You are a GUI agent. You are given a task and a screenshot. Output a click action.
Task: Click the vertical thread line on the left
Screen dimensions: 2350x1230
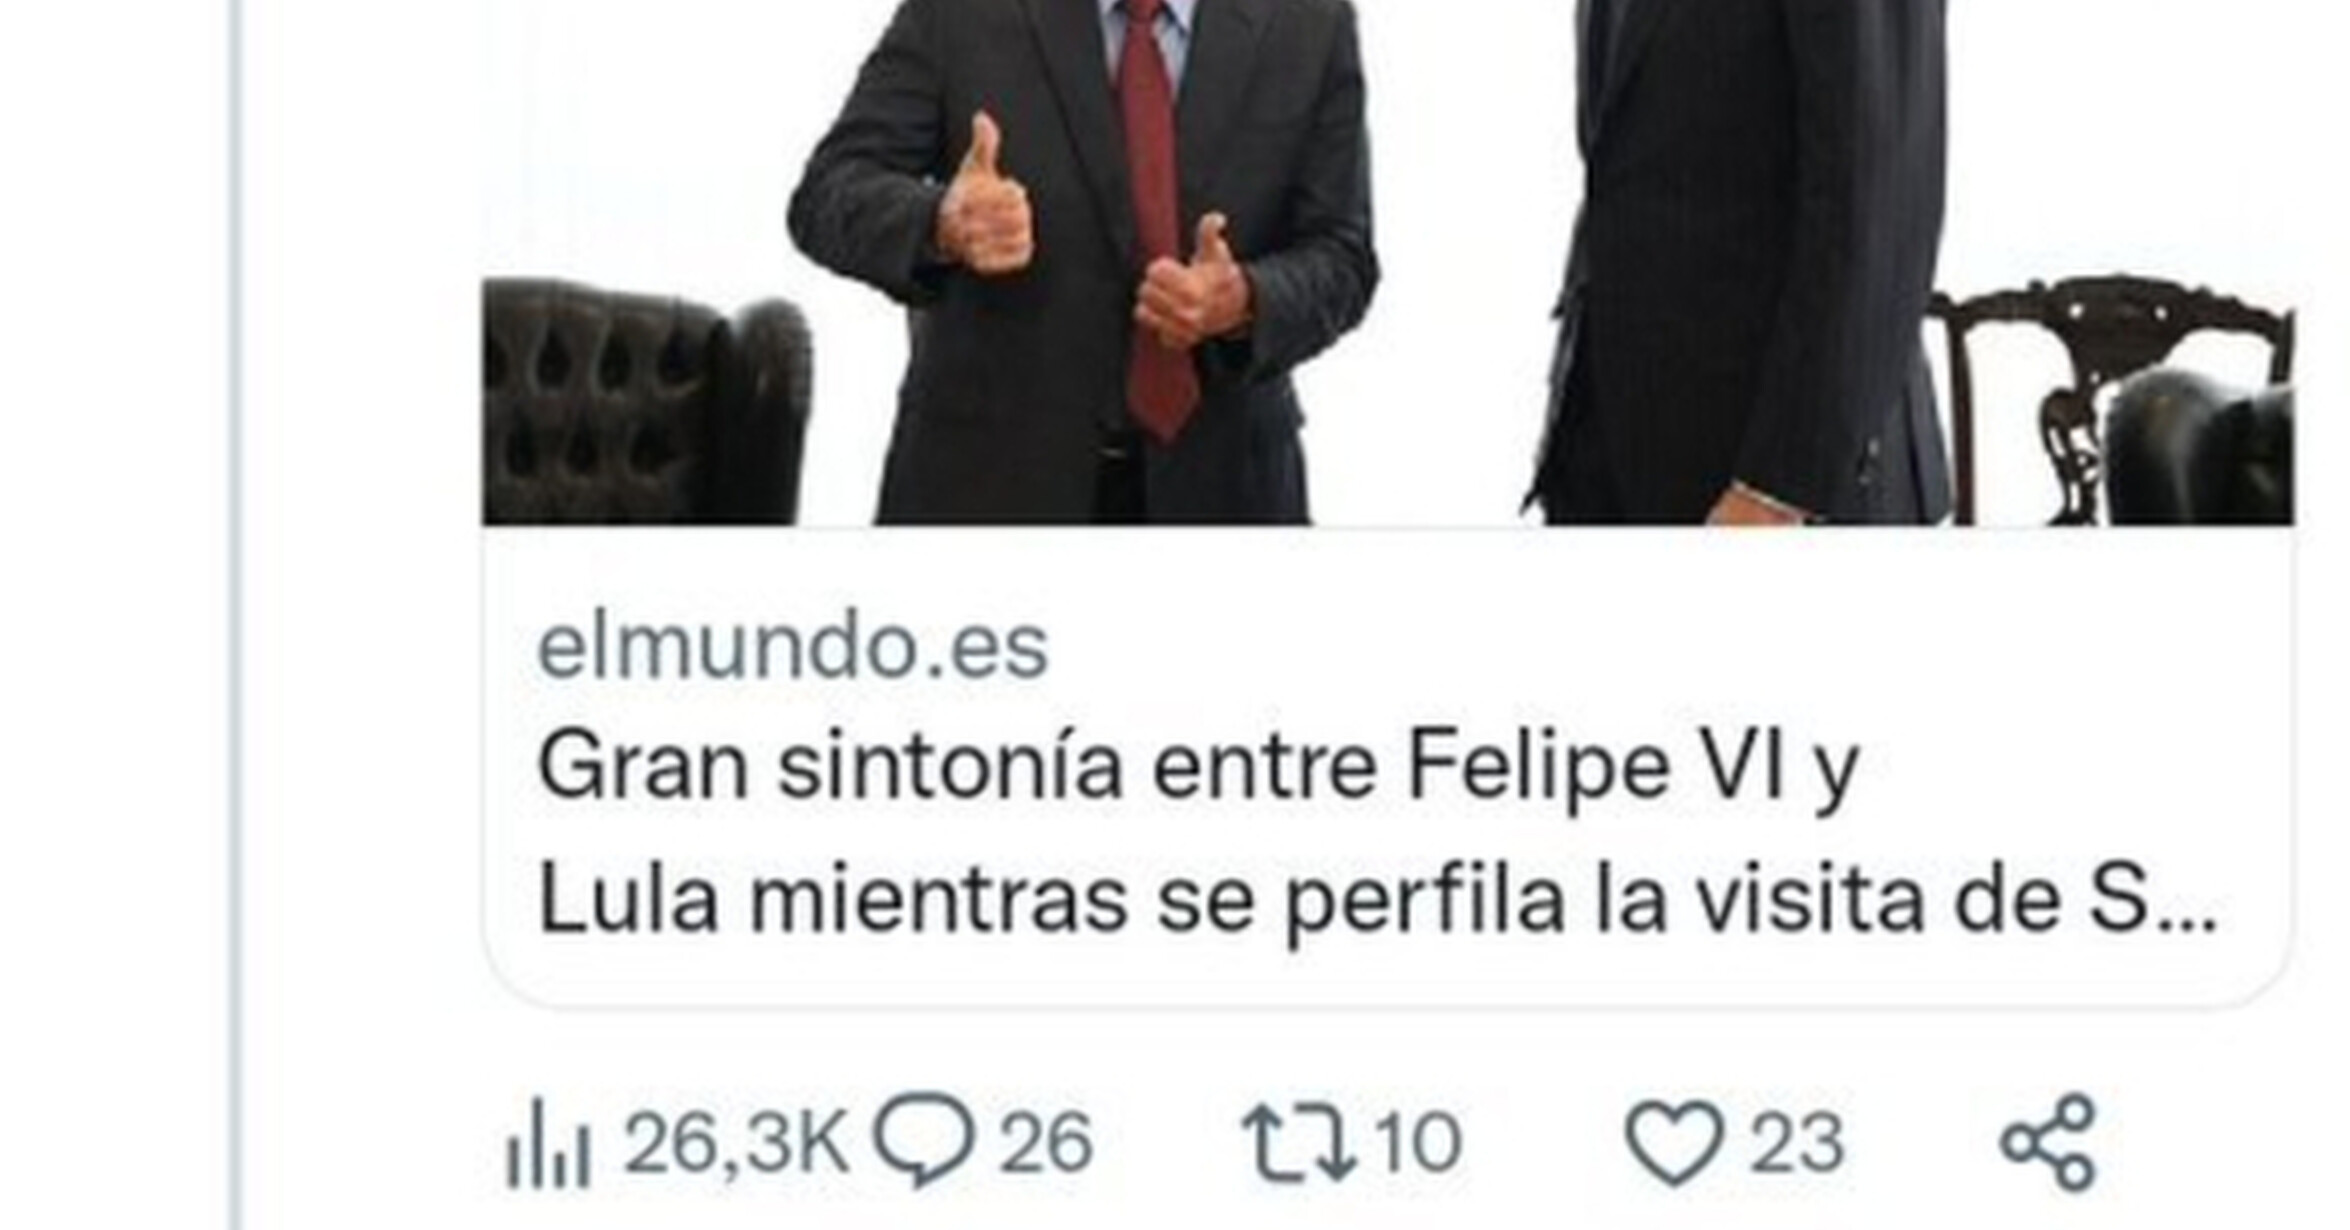[x=236, y=615]
